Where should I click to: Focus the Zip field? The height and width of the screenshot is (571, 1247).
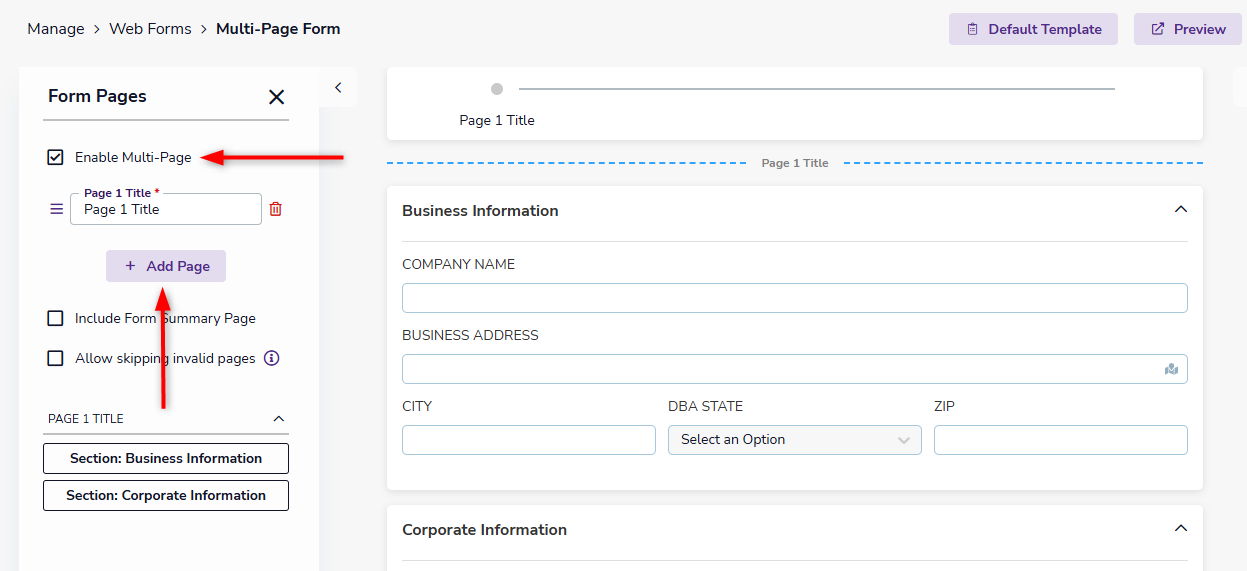[x=1061, y=440]
